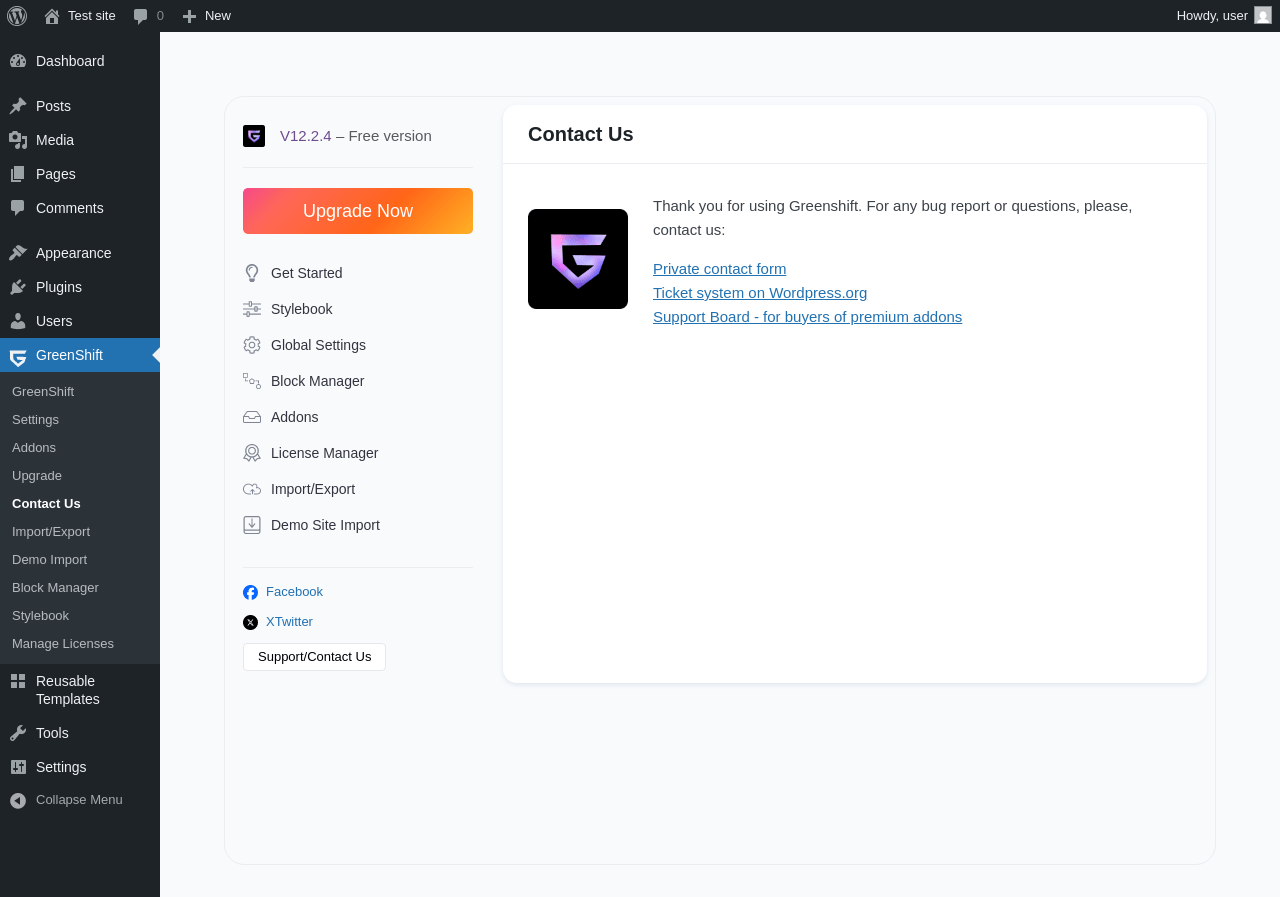Click the Users person icon
1280x897 pixels.
(18, 321)
